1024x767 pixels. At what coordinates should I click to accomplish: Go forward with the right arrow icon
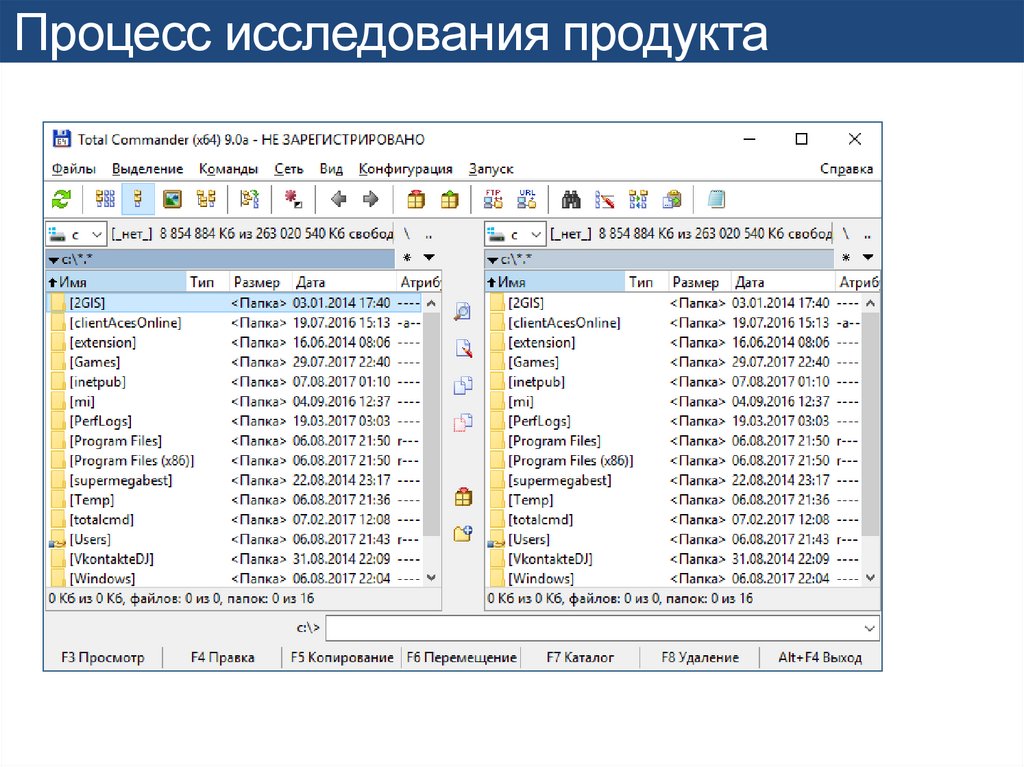tap(370, 199)
